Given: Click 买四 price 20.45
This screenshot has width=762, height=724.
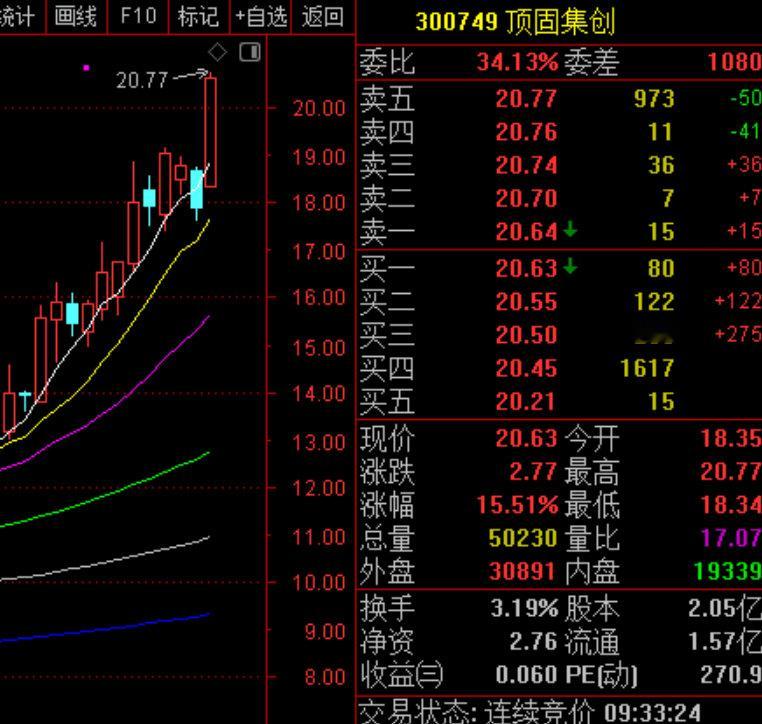Looking at the screenshot, I should (526, 368).
